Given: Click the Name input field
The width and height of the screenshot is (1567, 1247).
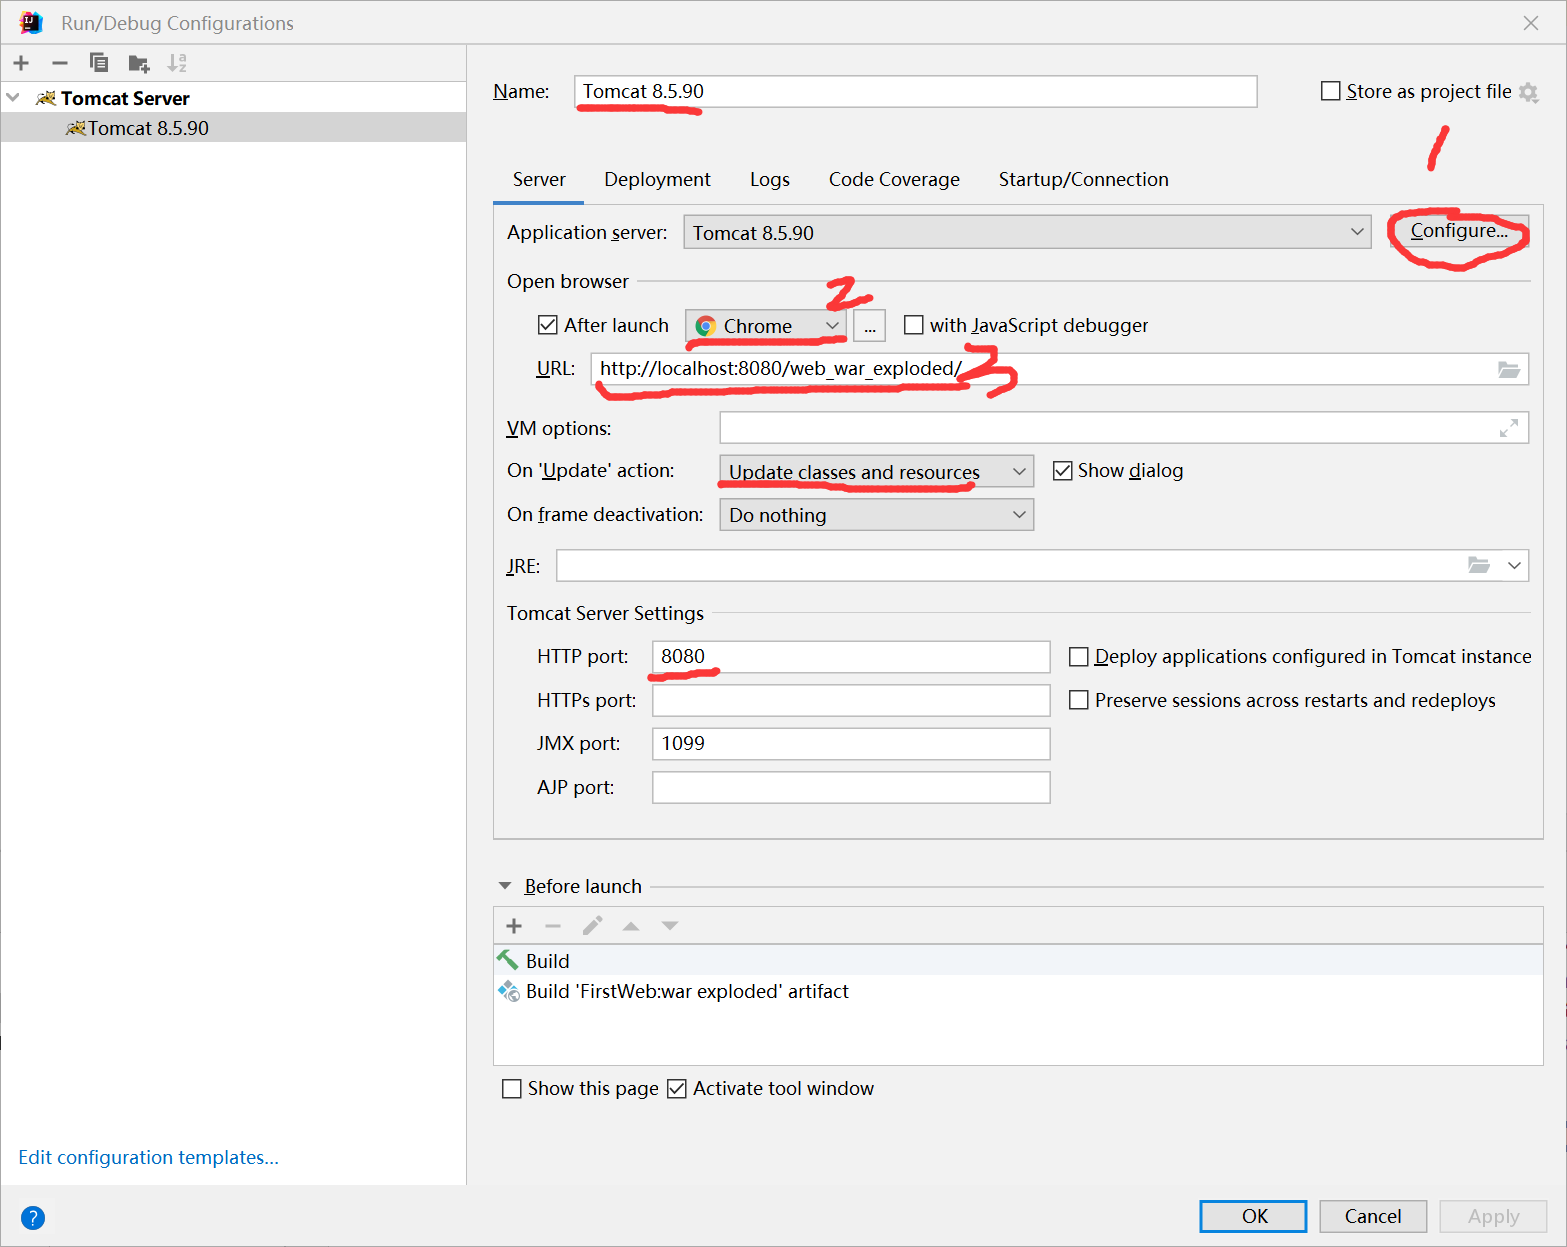Looking at the screenshot, I should (916, 91).
